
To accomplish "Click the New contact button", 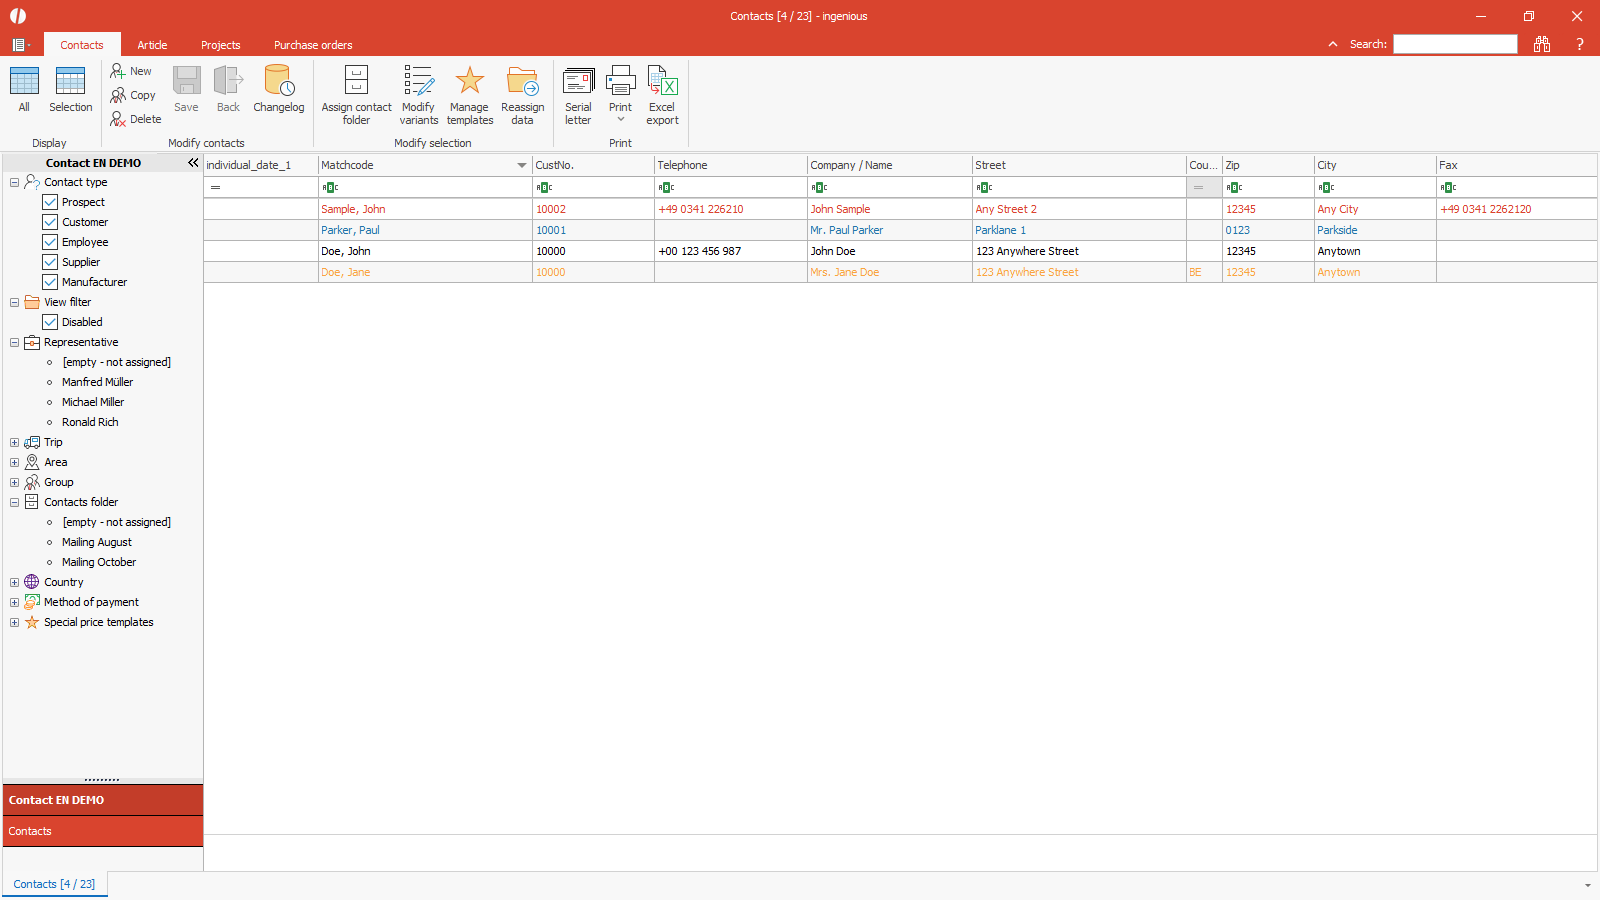I will [x=131, y=71].
